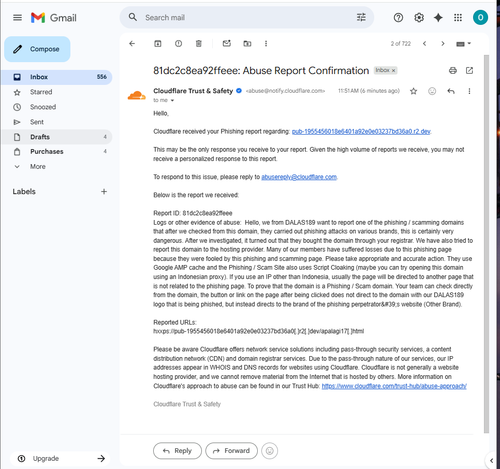Image resolution: width=500 pixels, height=469 pixels.
Task: Go to the older email arrow
Action: click(x=443, y=43)
